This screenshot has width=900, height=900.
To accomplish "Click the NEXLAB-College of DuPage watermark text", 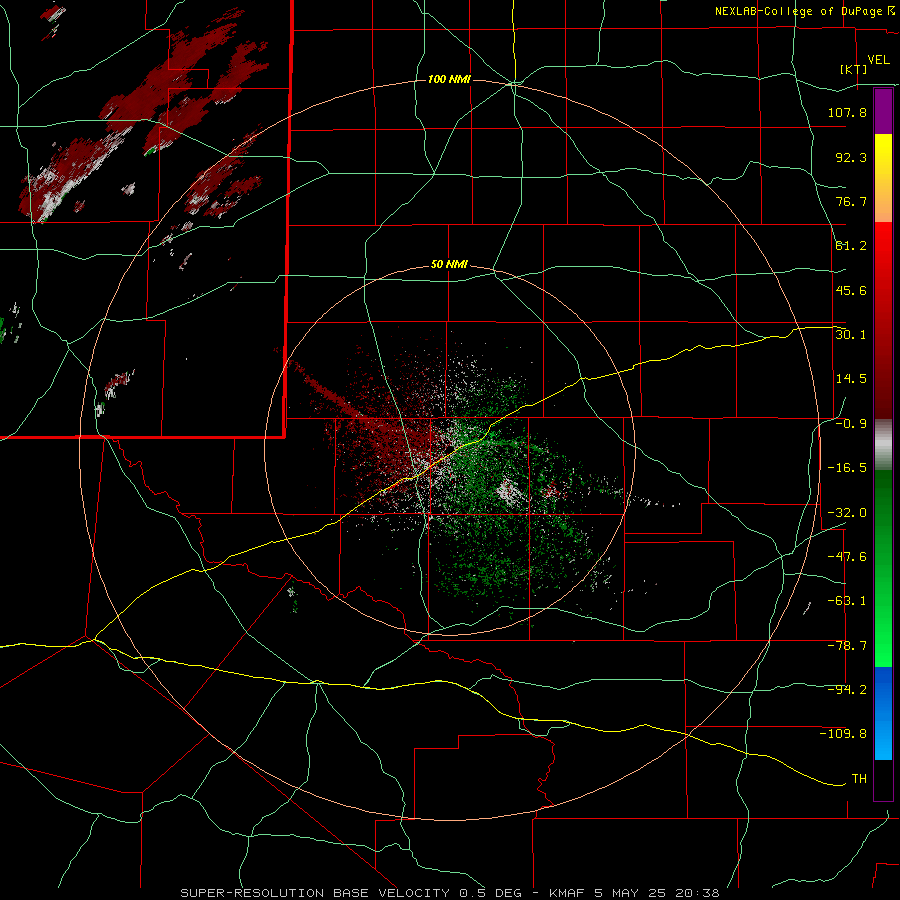I will (805, 11).
